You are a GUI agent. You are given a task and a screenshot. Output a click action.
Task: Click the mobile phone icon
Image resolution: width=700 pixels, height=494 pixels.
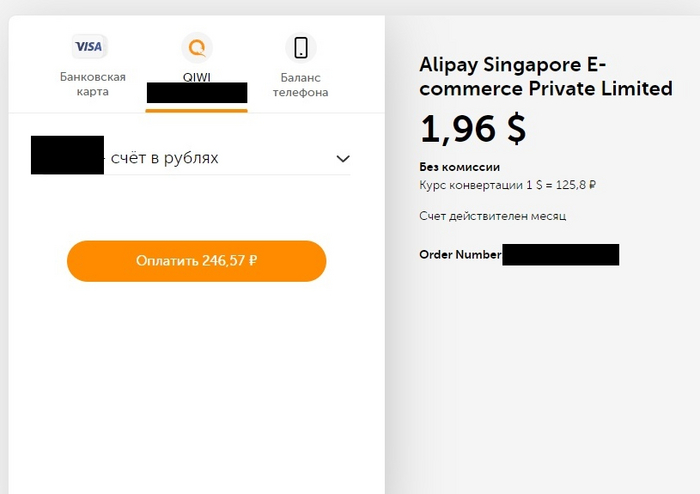(x=300, y=47)
